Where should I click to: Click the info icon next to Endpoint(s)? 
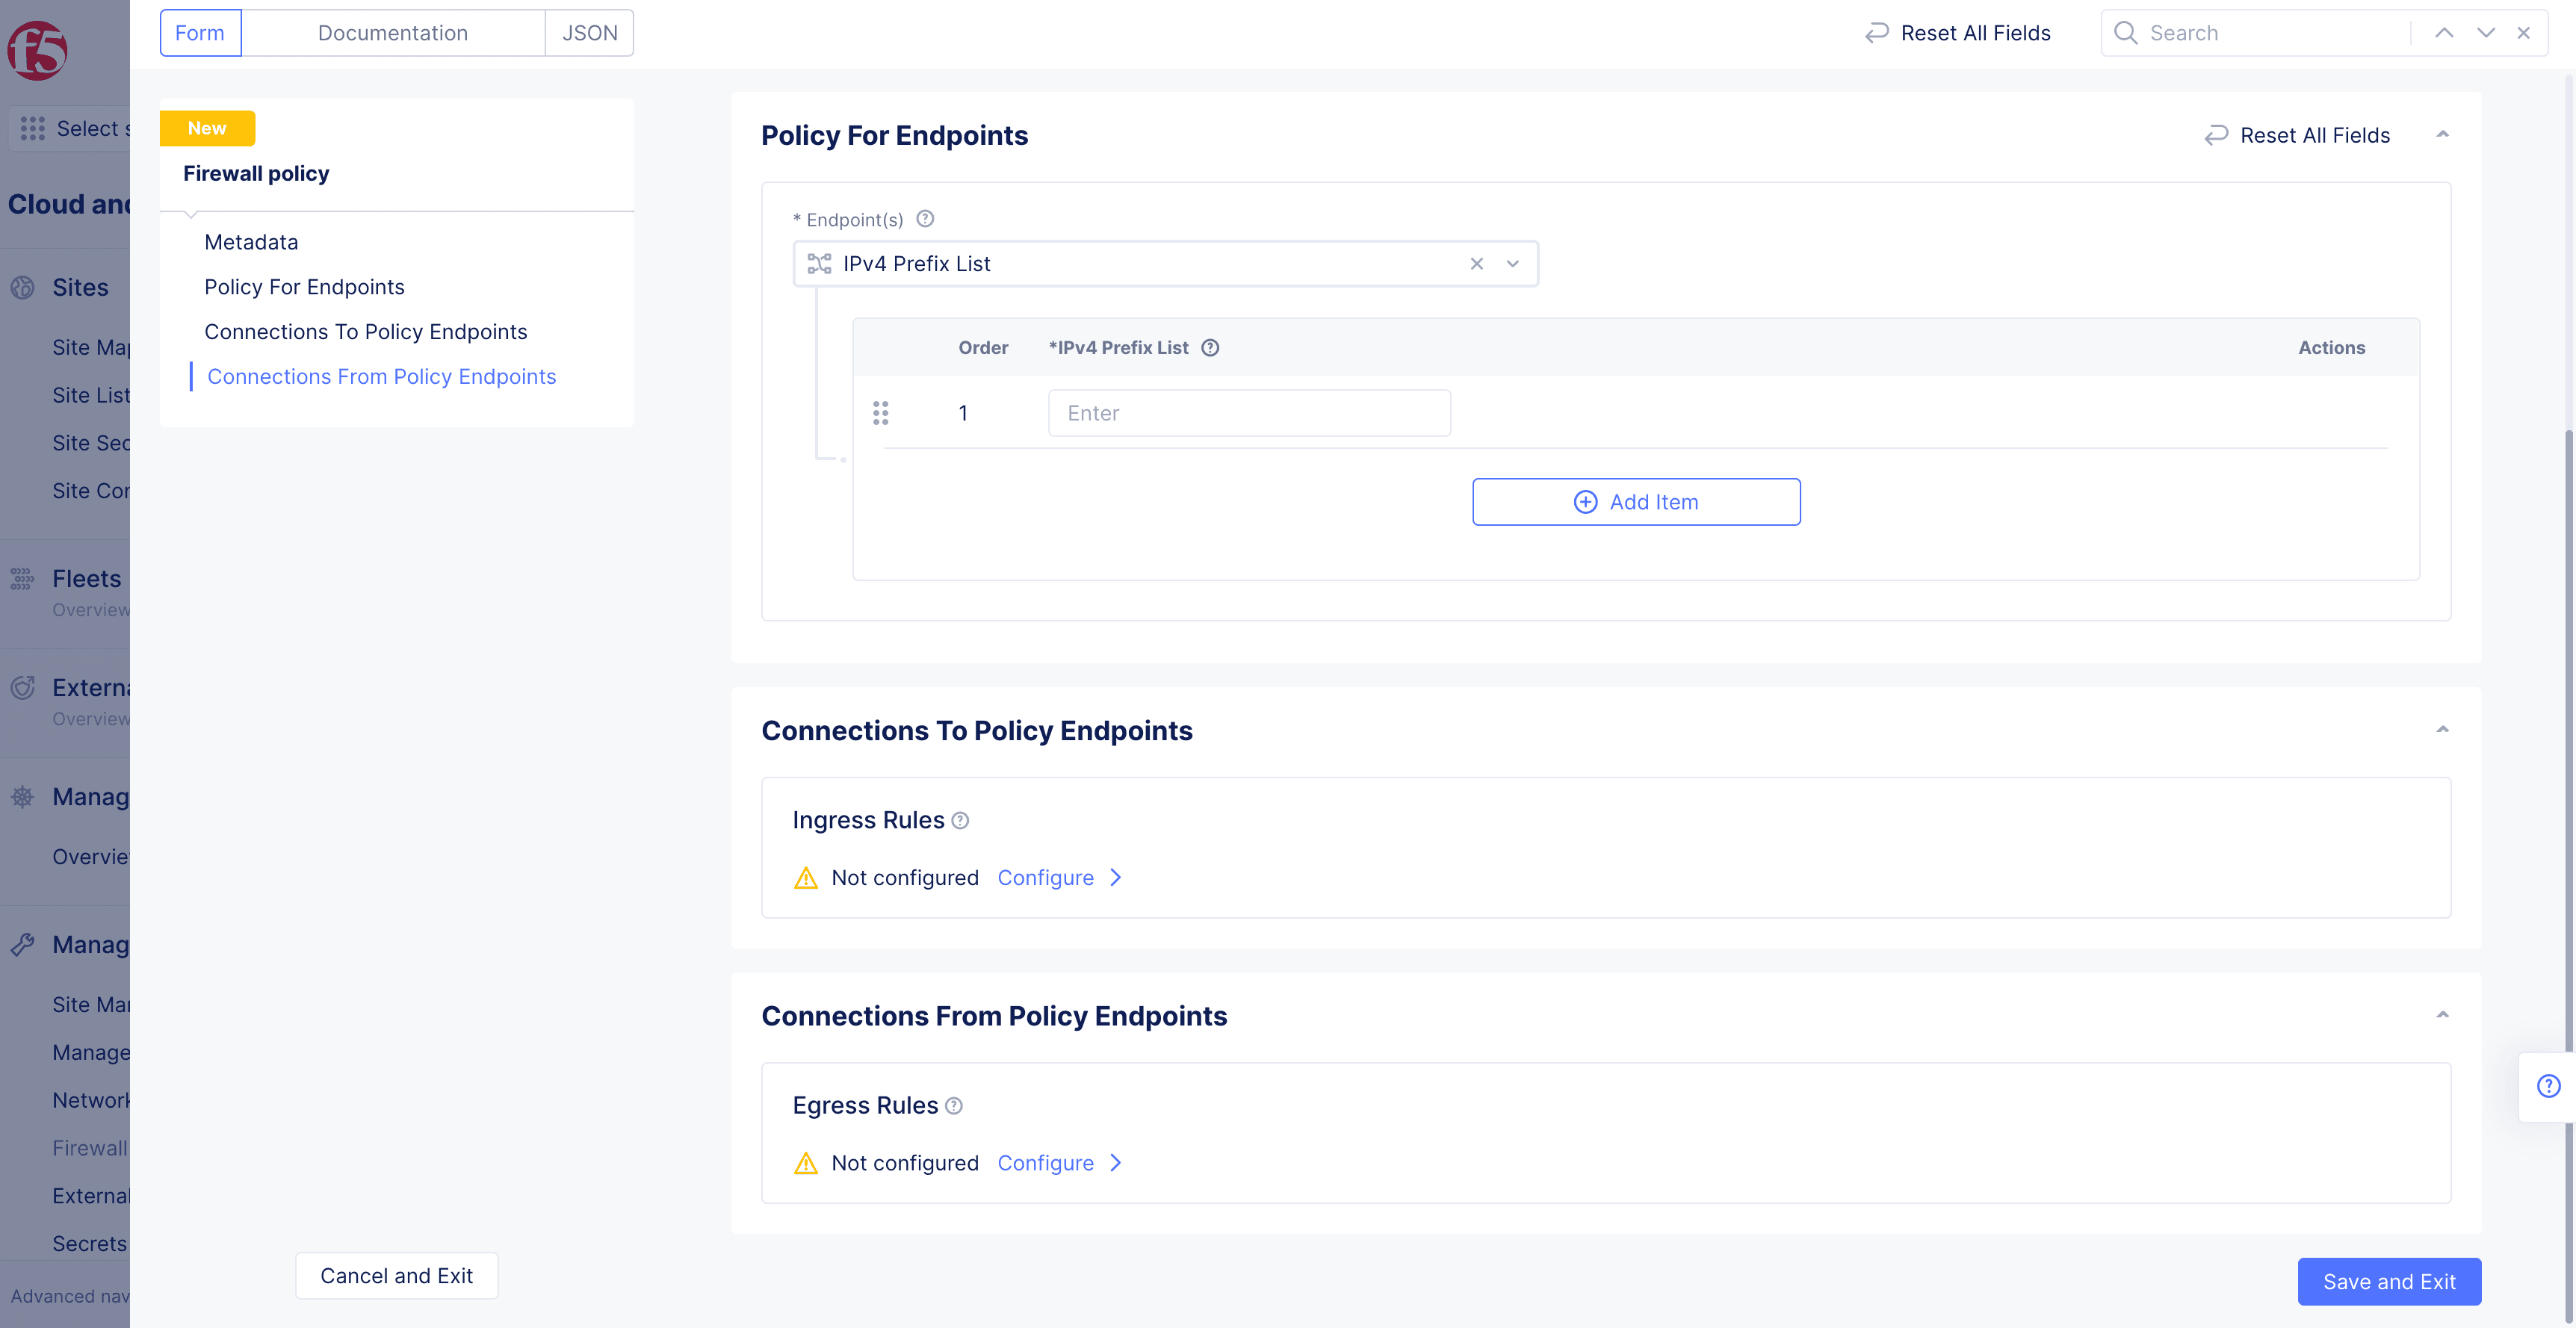pos(928,219)
